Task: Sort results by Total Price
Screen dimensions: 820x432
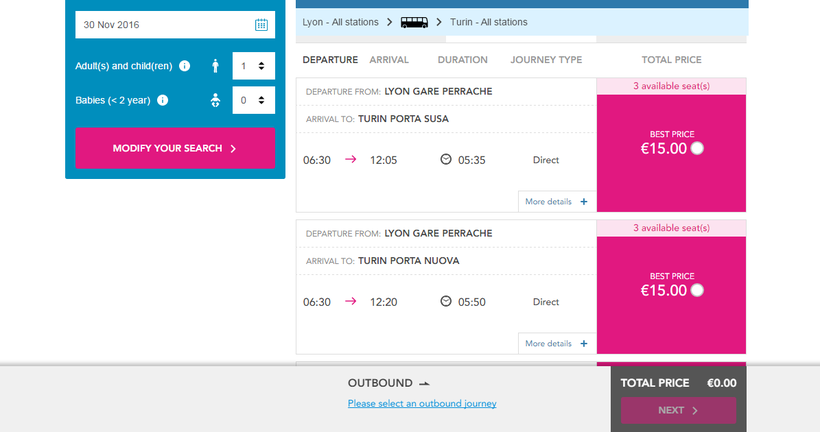Action: [671, 60]
